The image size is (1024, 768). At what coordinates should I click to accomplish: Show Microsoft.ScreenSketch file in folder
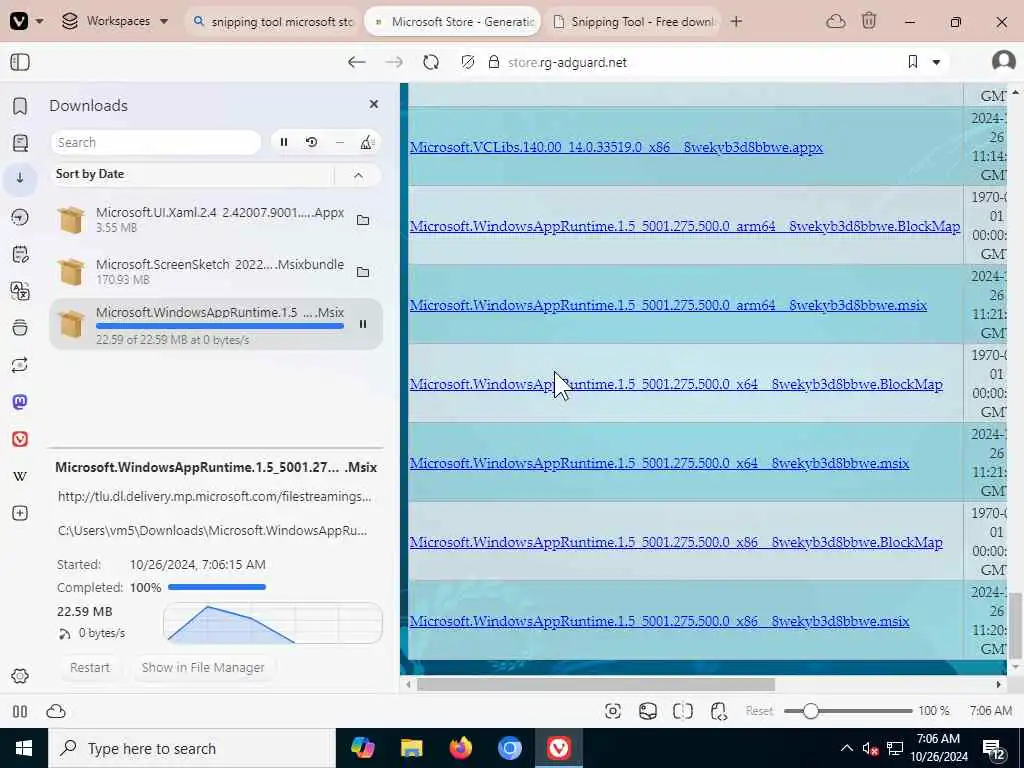[x=363, y=272]
